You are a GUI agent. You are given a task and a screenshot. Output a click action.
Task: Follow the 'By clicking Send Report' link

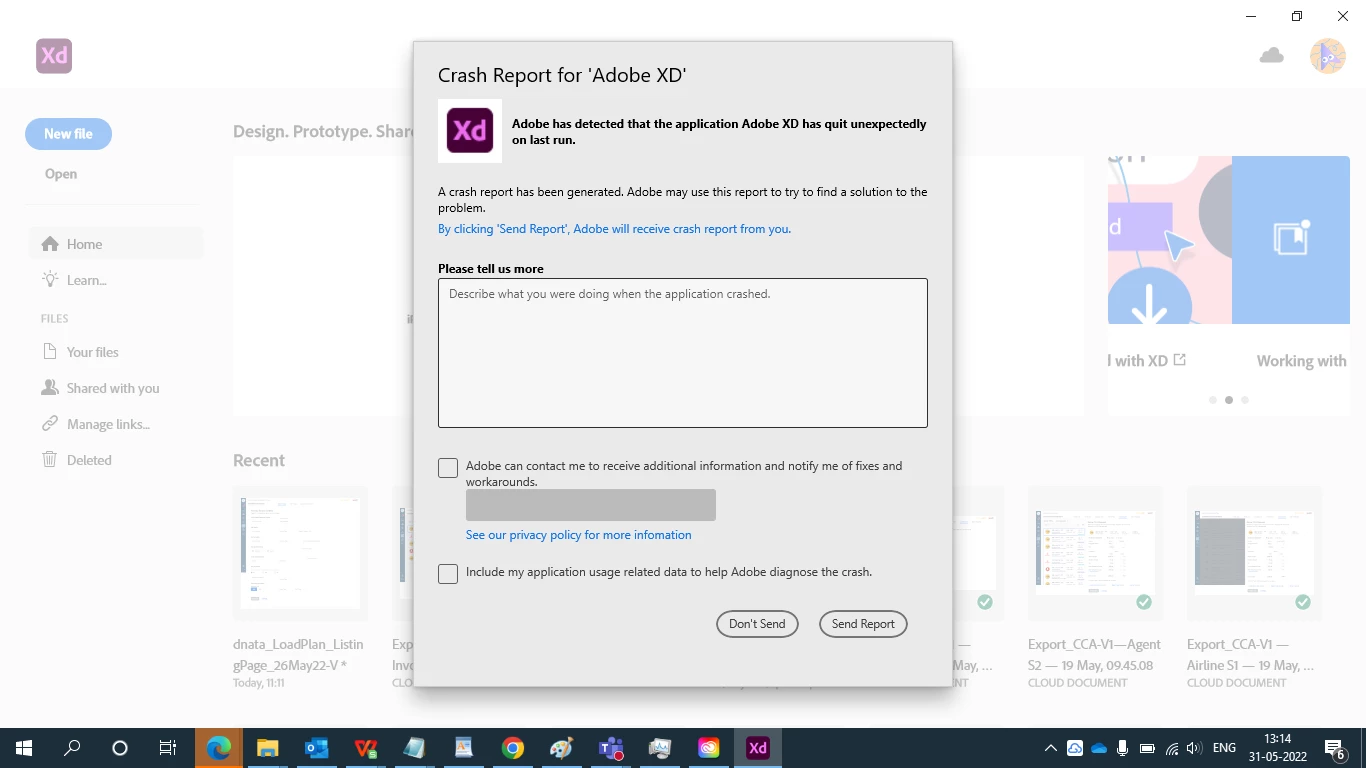click(614, 229)
